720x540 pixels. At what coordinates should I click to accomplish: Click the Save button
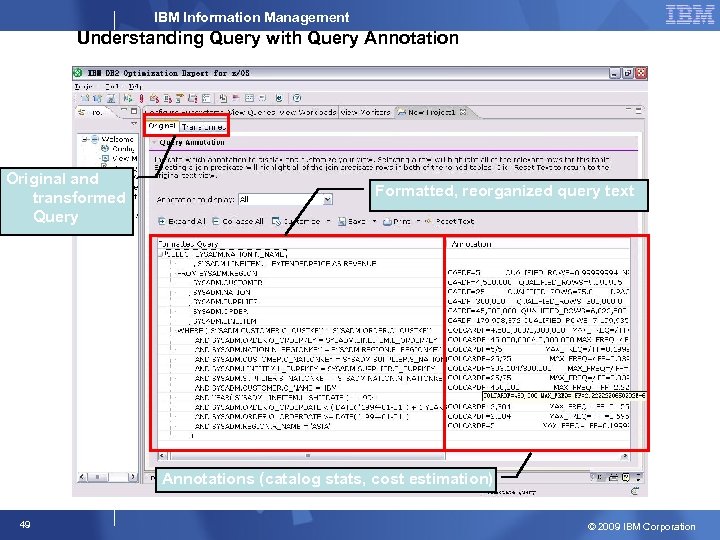tap(352, 221)
